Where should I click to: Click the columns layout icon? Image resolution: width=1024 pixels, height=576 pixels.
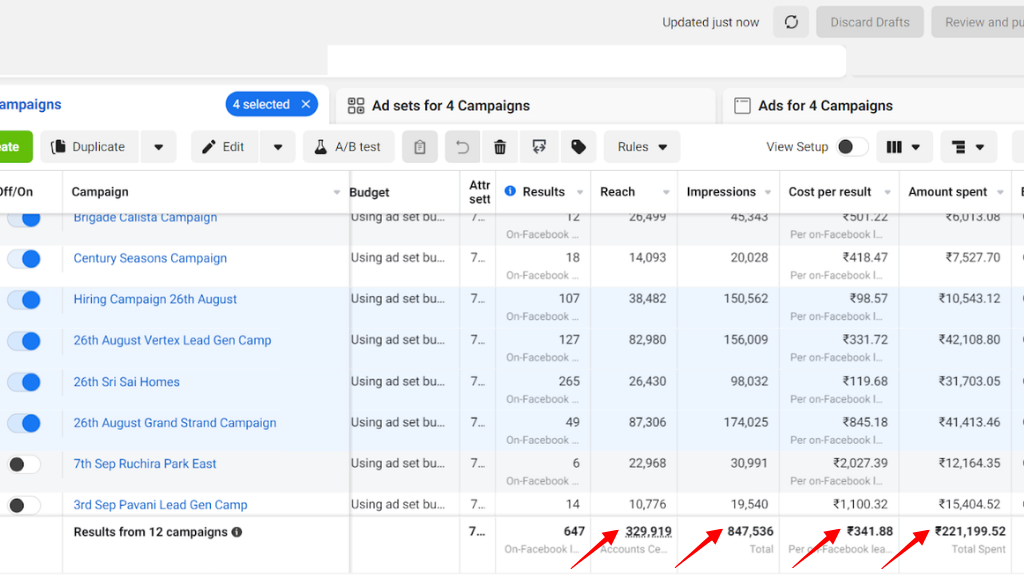click(894, 147)
